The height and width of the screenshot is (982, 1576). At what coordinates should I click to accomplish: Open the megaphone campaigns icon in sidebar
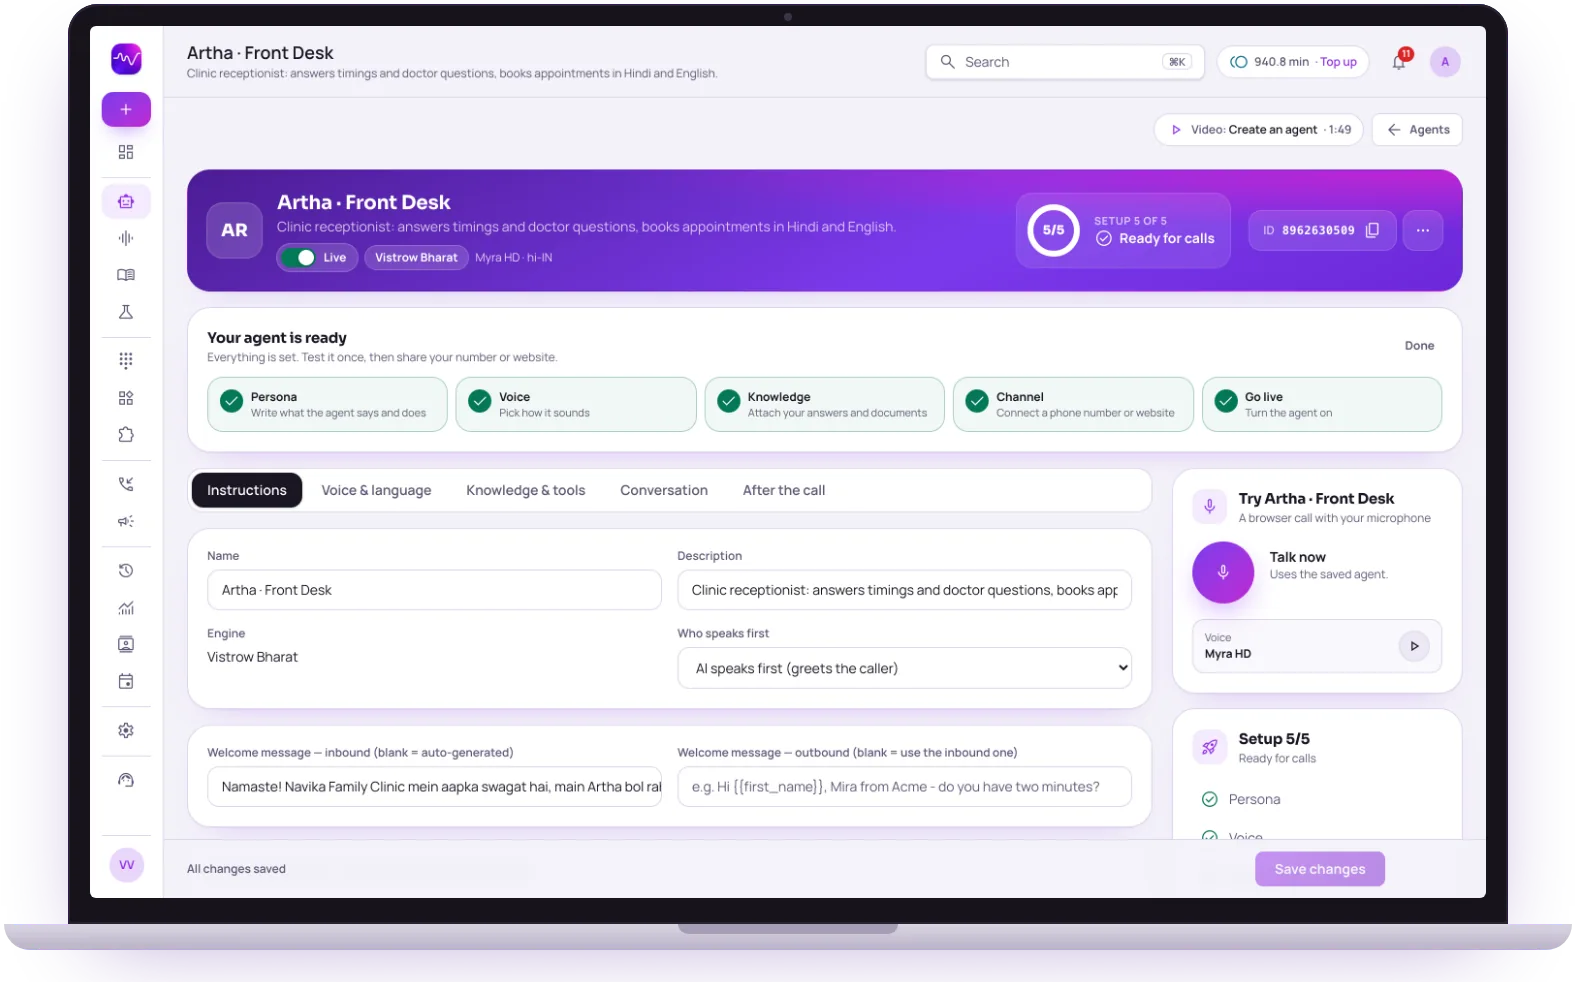126,521
